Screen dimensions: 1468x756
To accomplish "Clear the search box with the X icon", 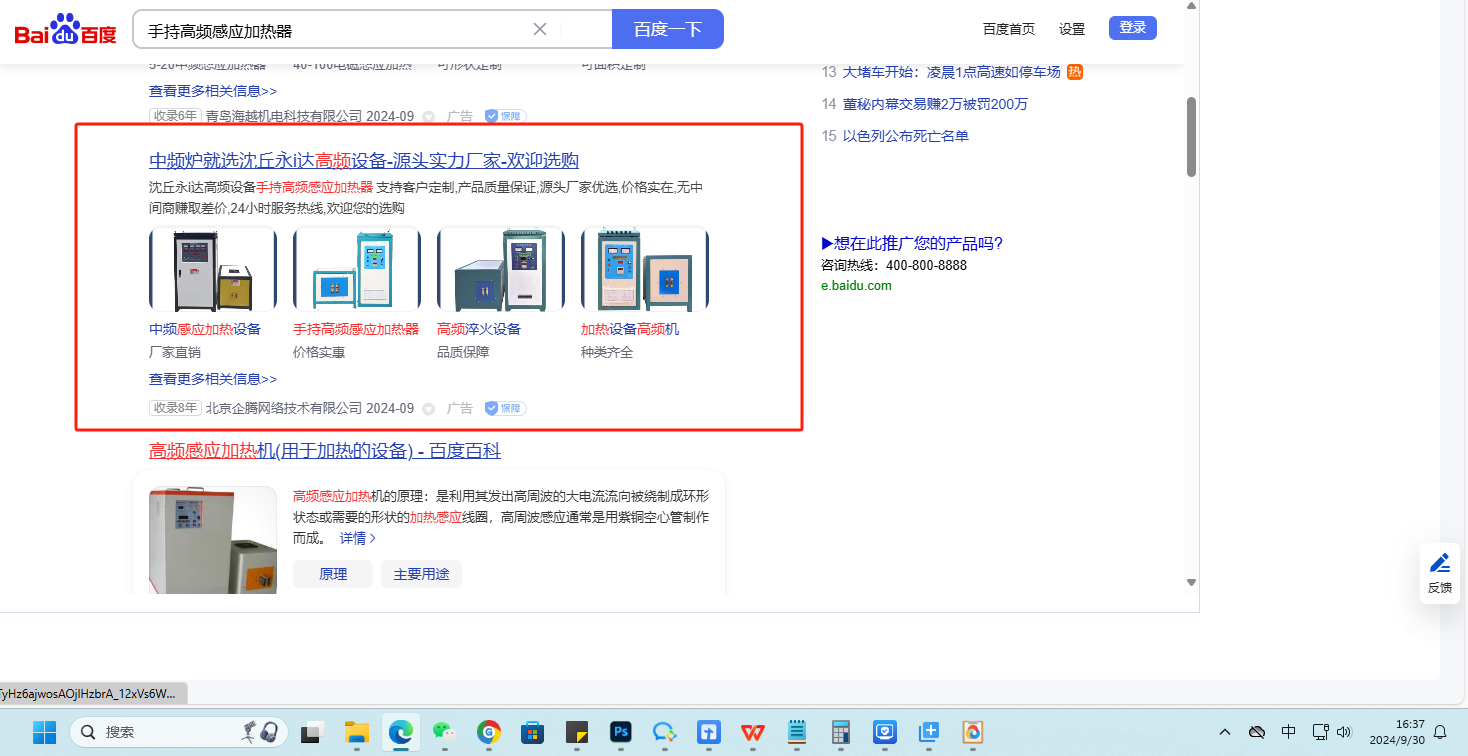I will (x=540, y=29).
